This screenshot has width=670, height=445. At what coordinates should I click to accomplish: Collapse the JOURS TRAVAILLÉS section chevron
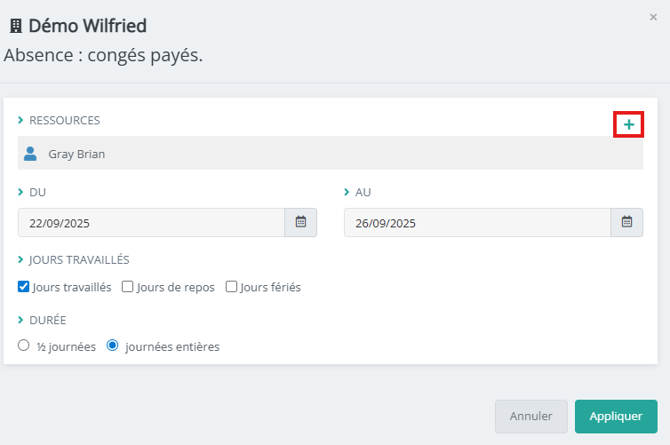(21, 260)
